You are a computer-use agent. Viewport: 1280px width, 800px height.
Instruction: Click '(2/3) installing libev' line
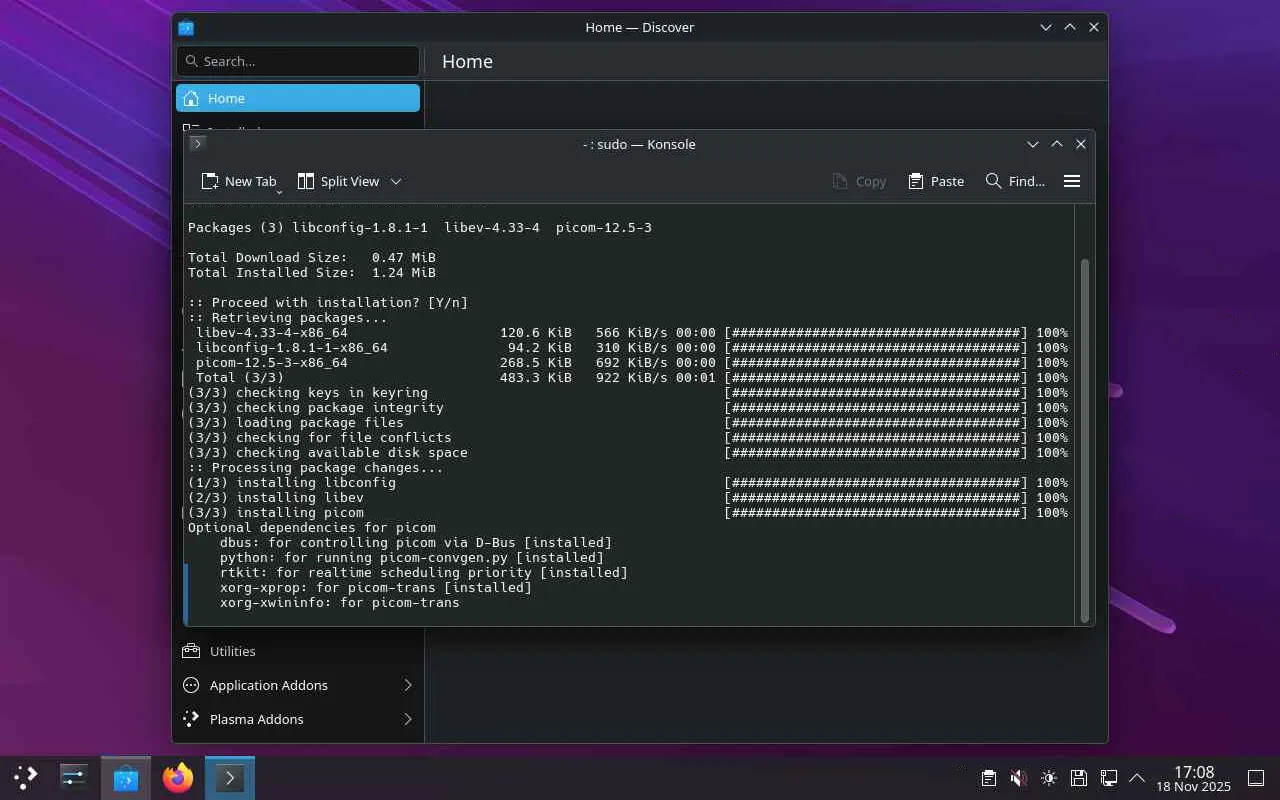coord(628,498)
